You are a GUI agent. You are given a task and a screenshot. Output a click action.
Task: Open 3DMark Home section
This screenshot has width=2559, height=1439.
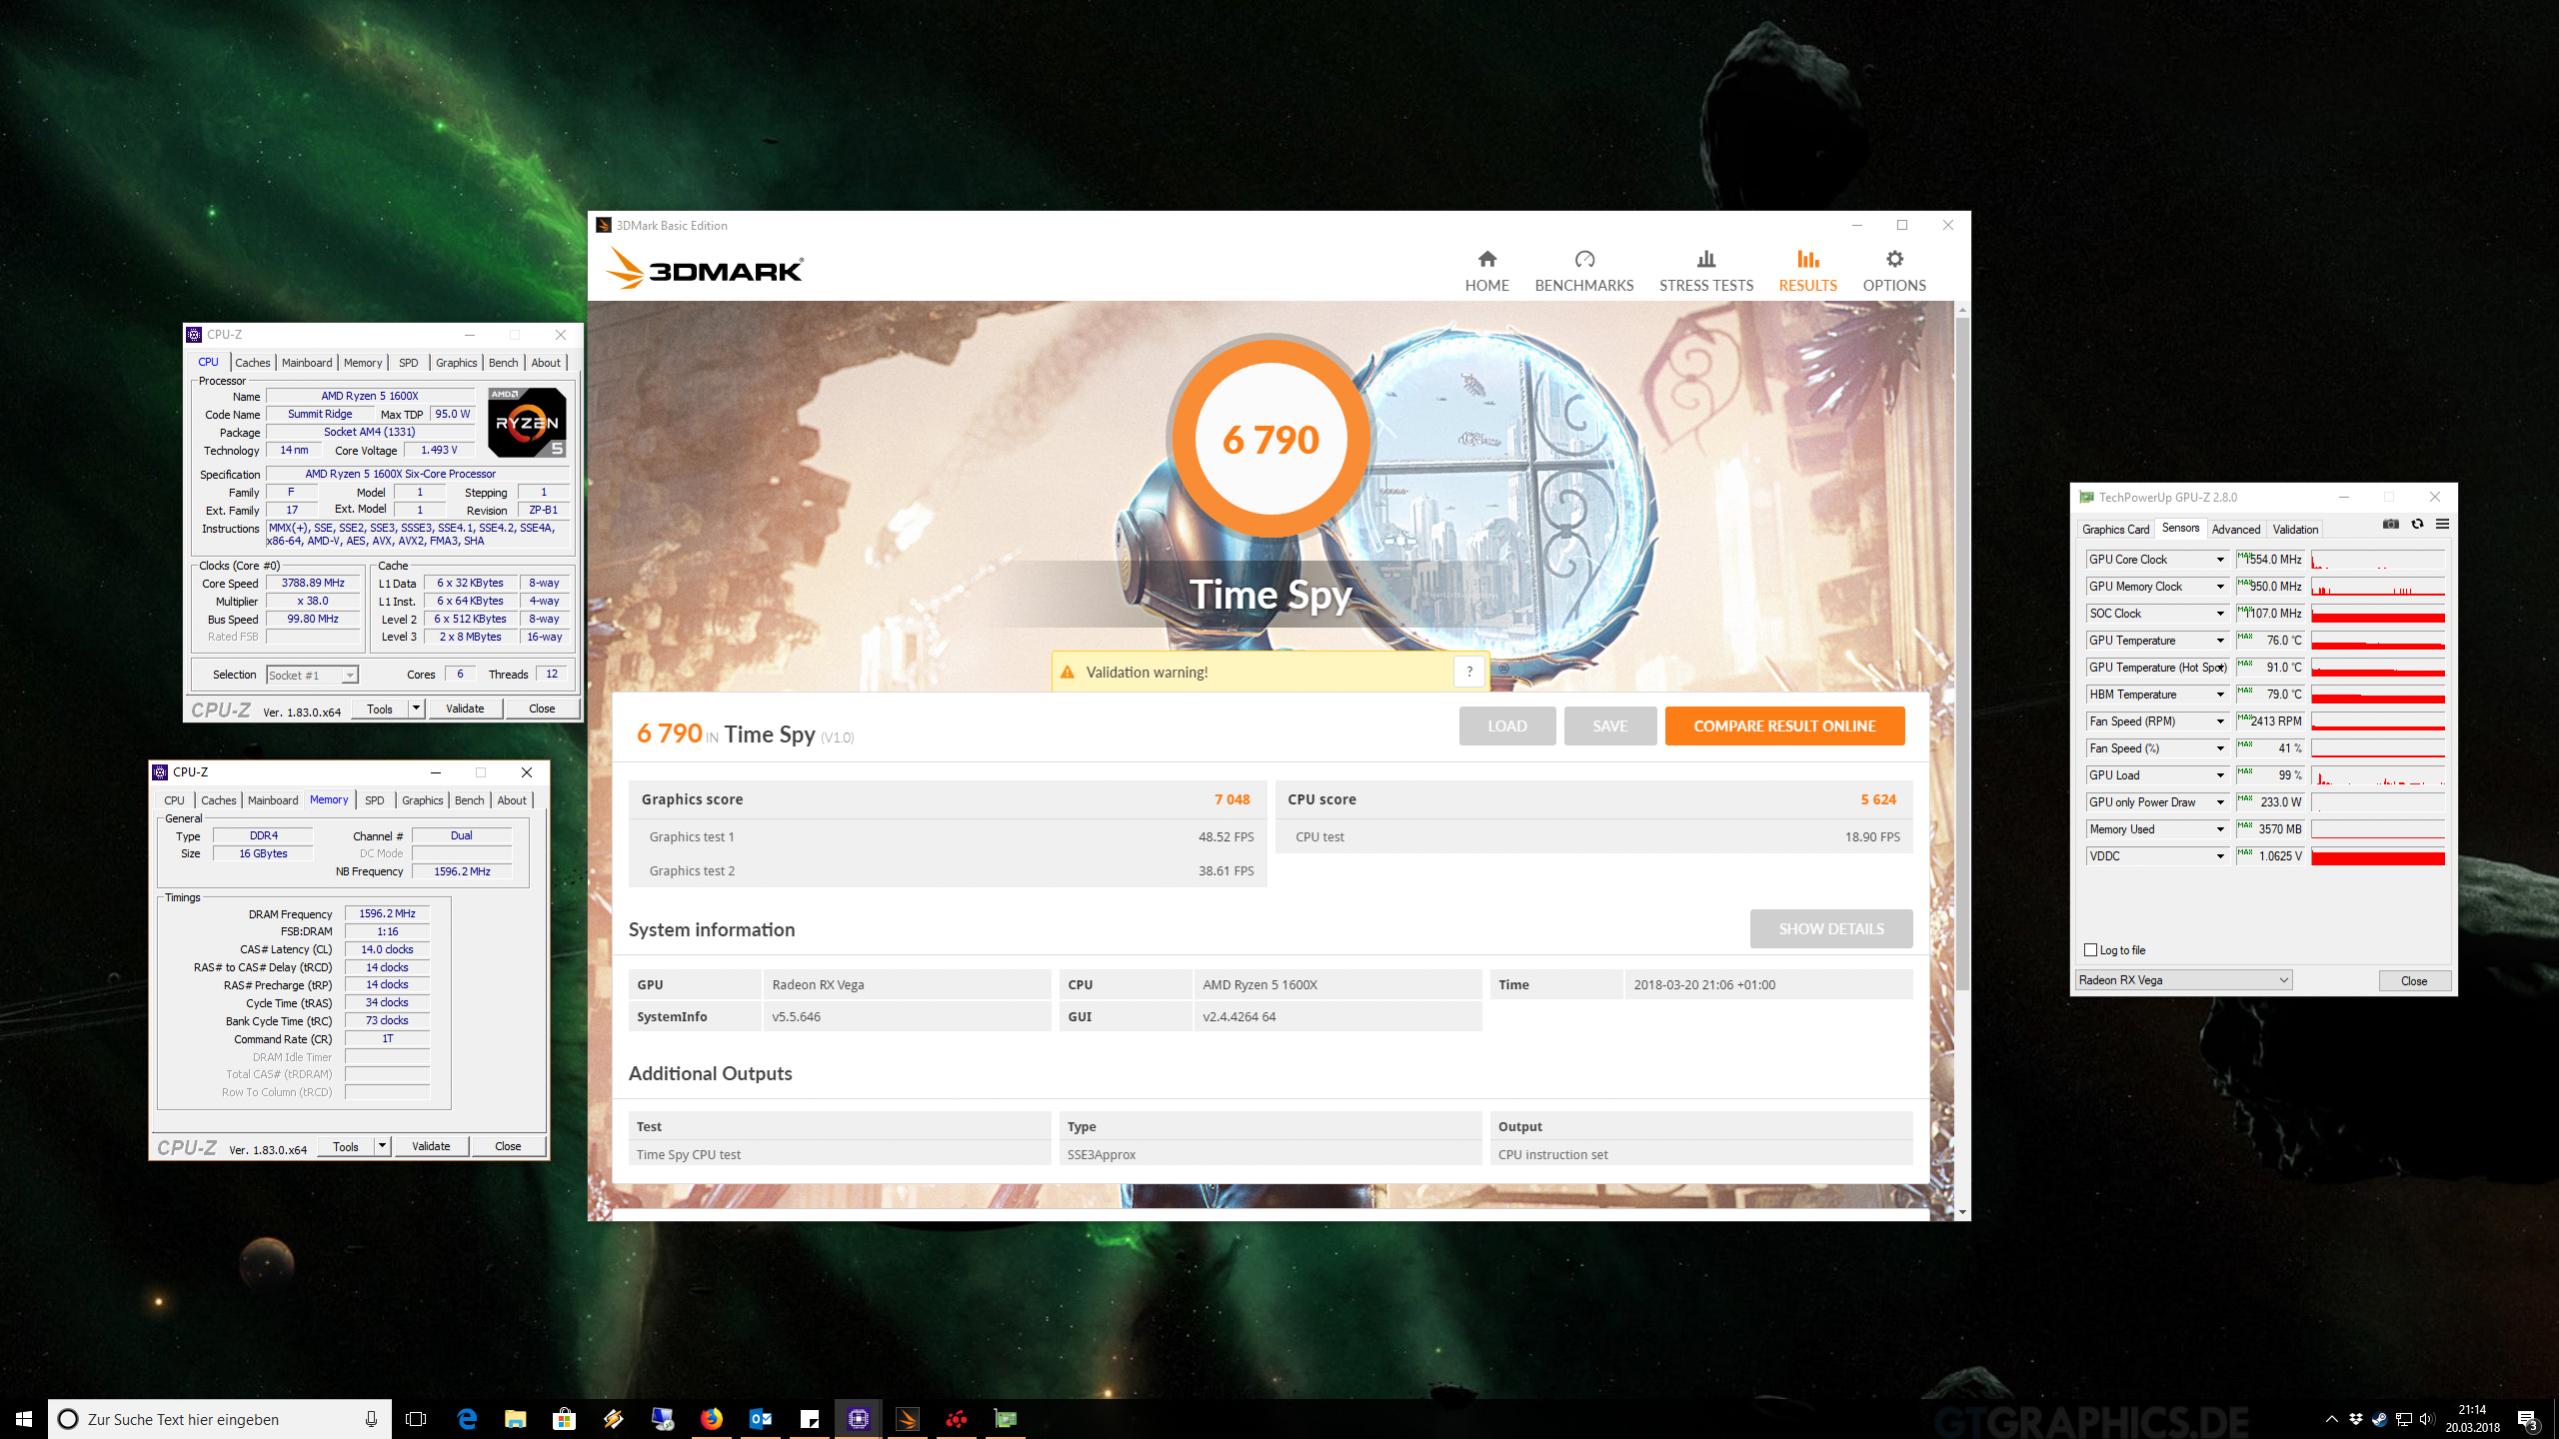pyautogui.click(x=1486, y=271)
